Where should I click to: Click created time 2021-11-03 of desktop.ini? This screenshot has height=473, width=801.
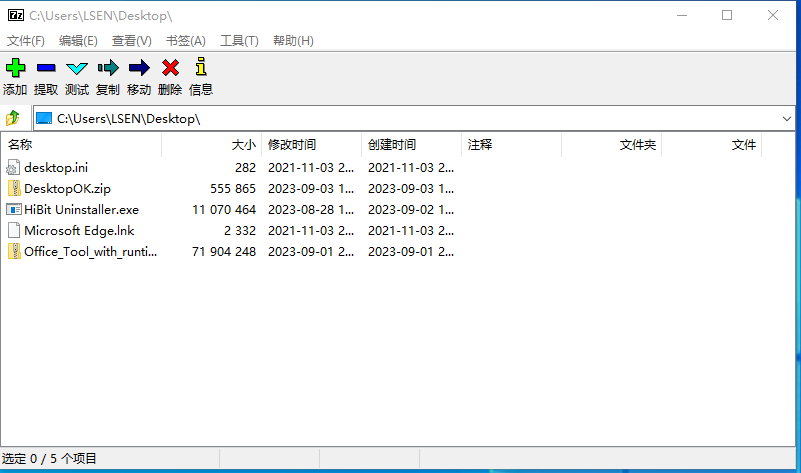point(411,168)
